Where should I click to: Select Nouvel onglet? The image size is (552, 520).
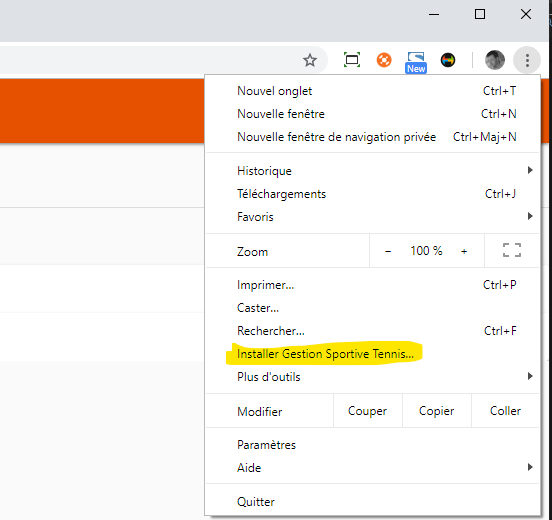[372, 91]
